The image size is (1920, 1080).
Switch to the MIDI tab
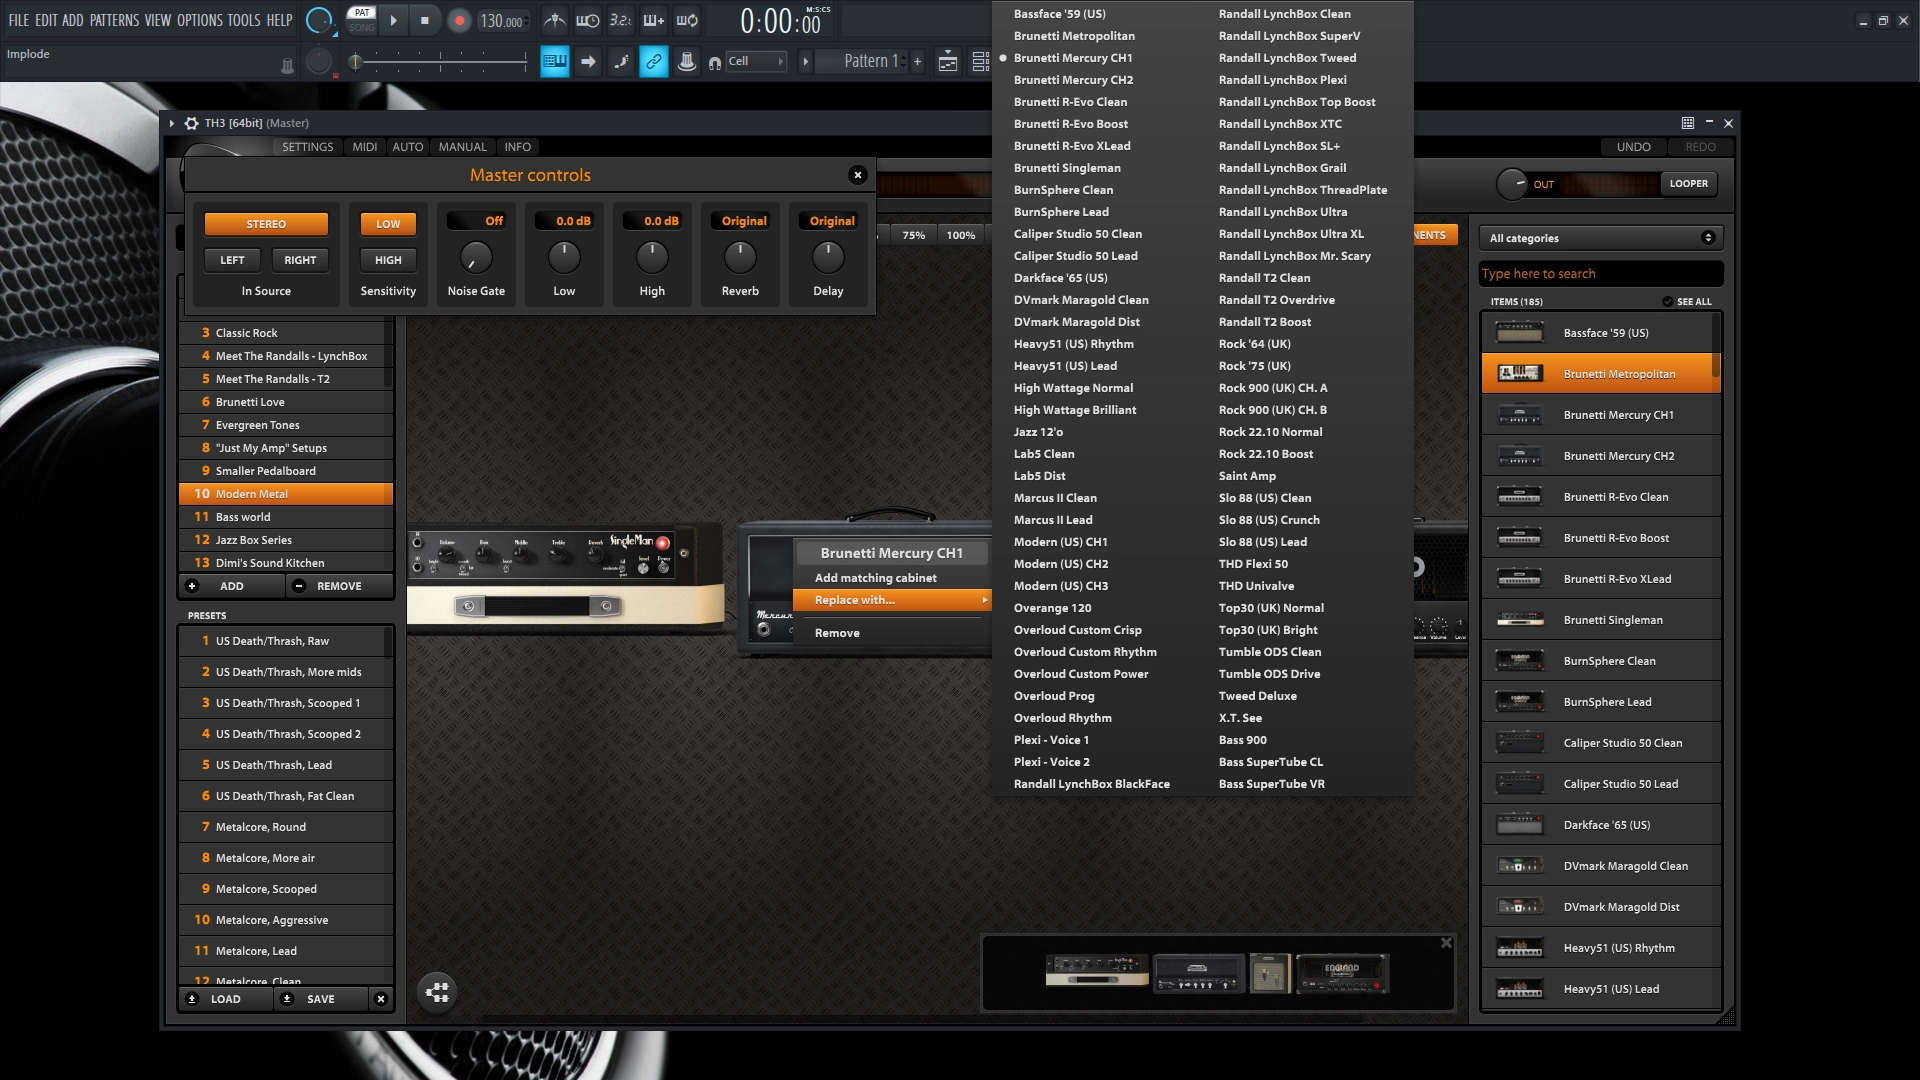(x=365, y=147)
